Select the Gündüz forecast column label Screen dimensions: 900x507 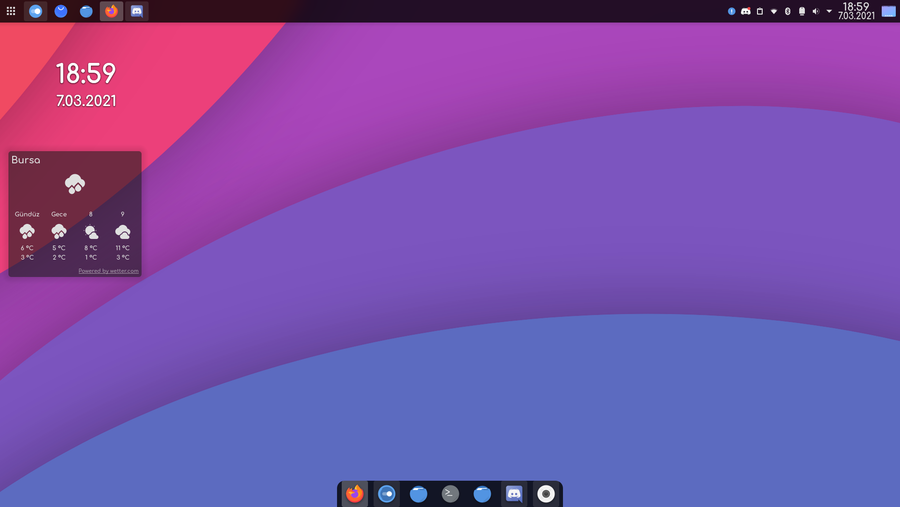click(x=27, y=214)
